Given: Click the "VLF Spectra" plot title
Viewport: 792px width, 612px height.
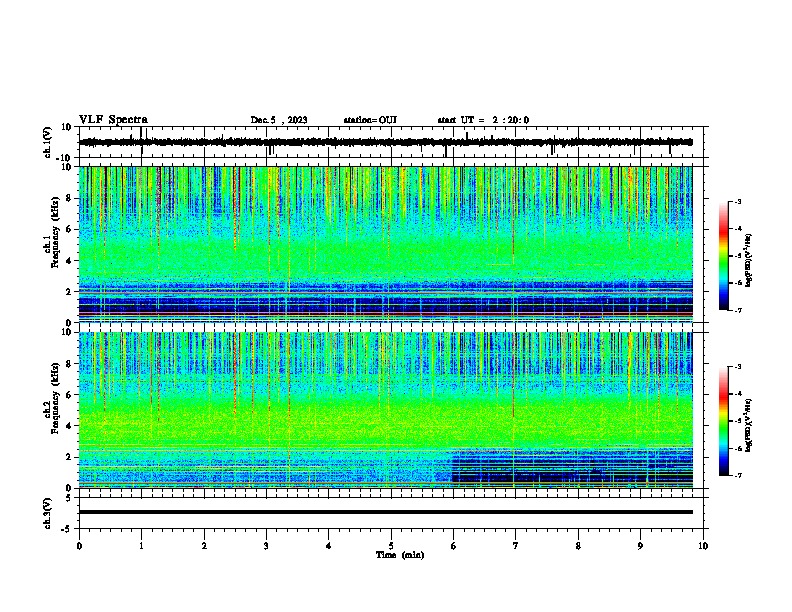Looking at the screenshot, I should pos(113,120).
